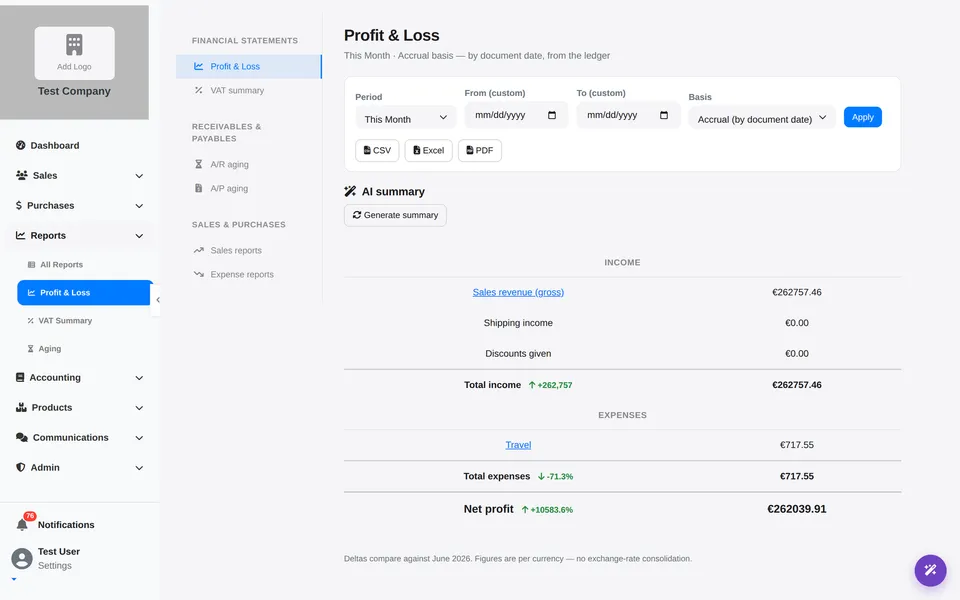
Task: Expand the Purchases menu chevron
Action: 139,206
